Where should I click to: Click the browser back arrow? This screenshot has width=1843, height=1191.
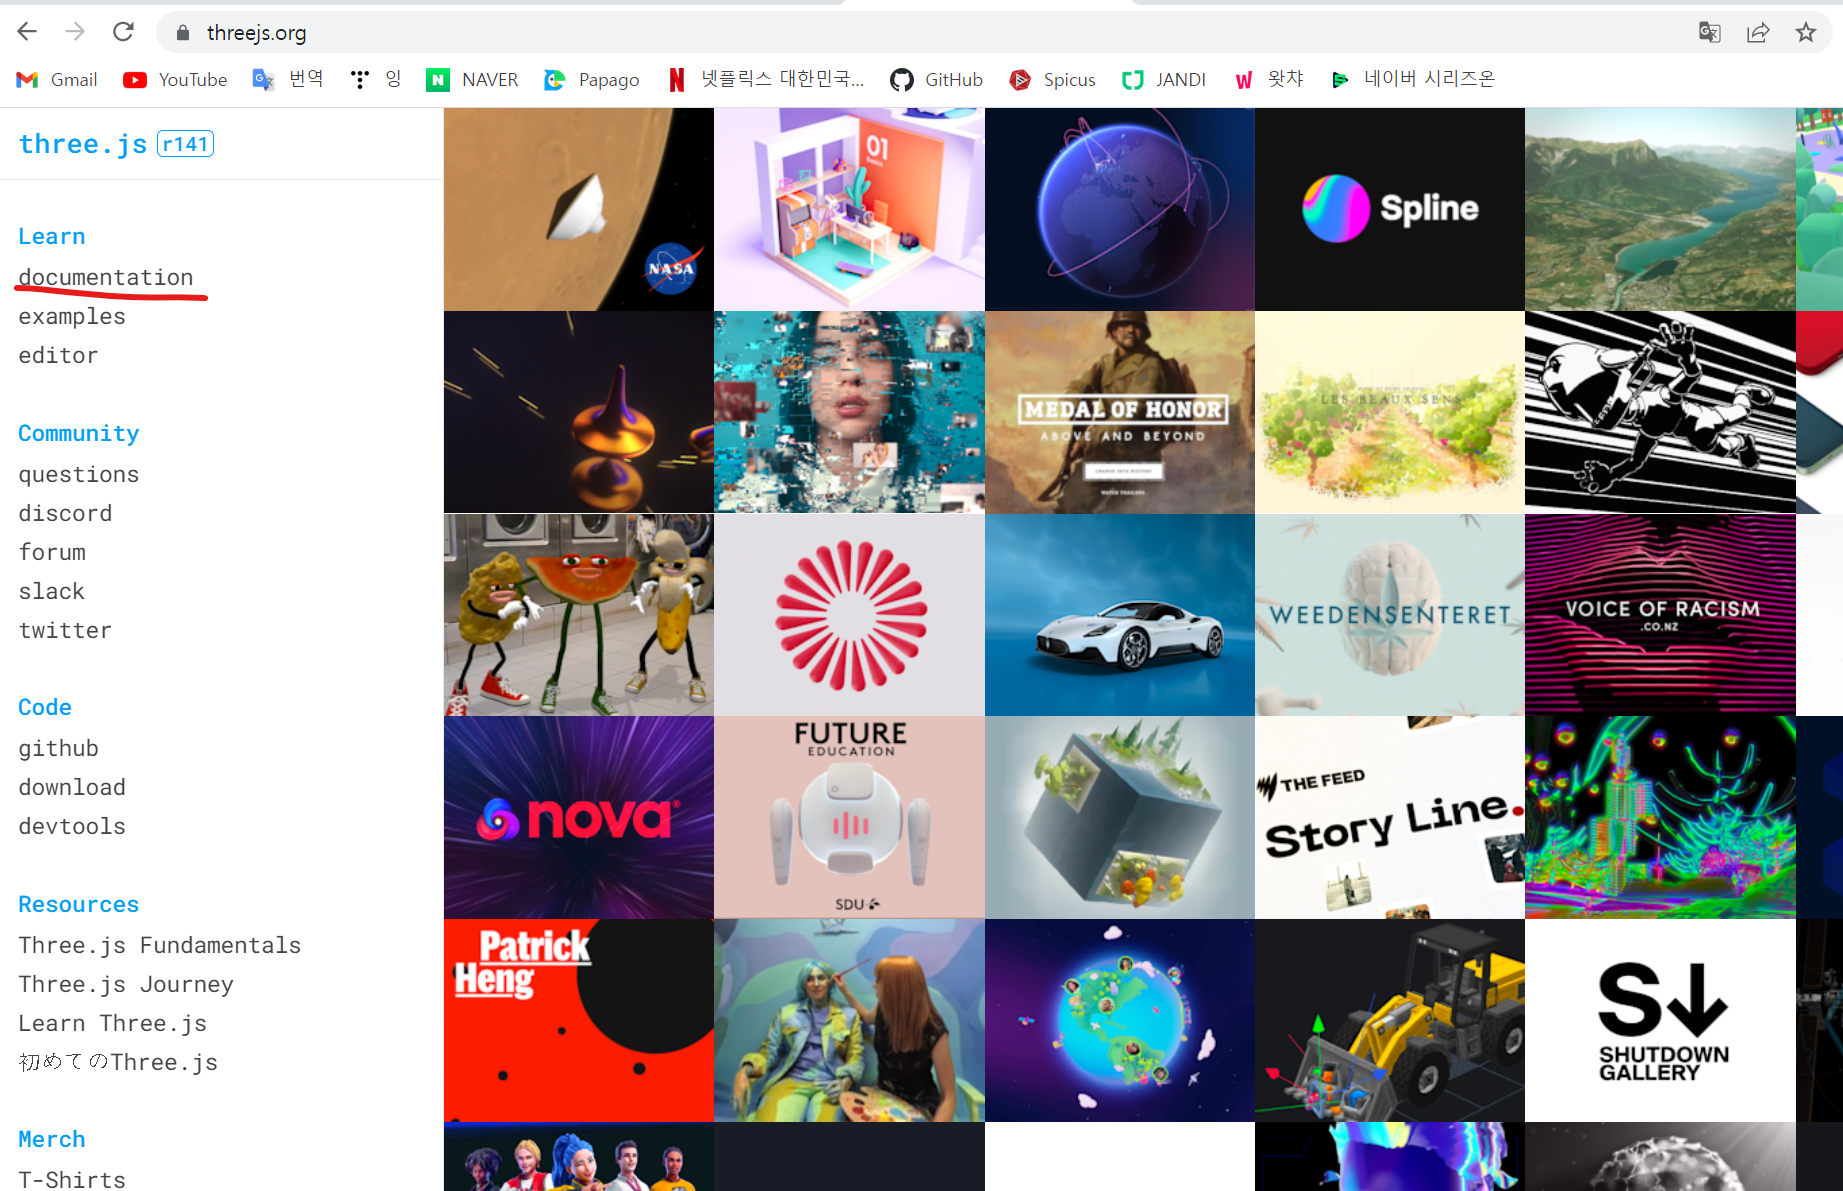[x=27, y=32]
